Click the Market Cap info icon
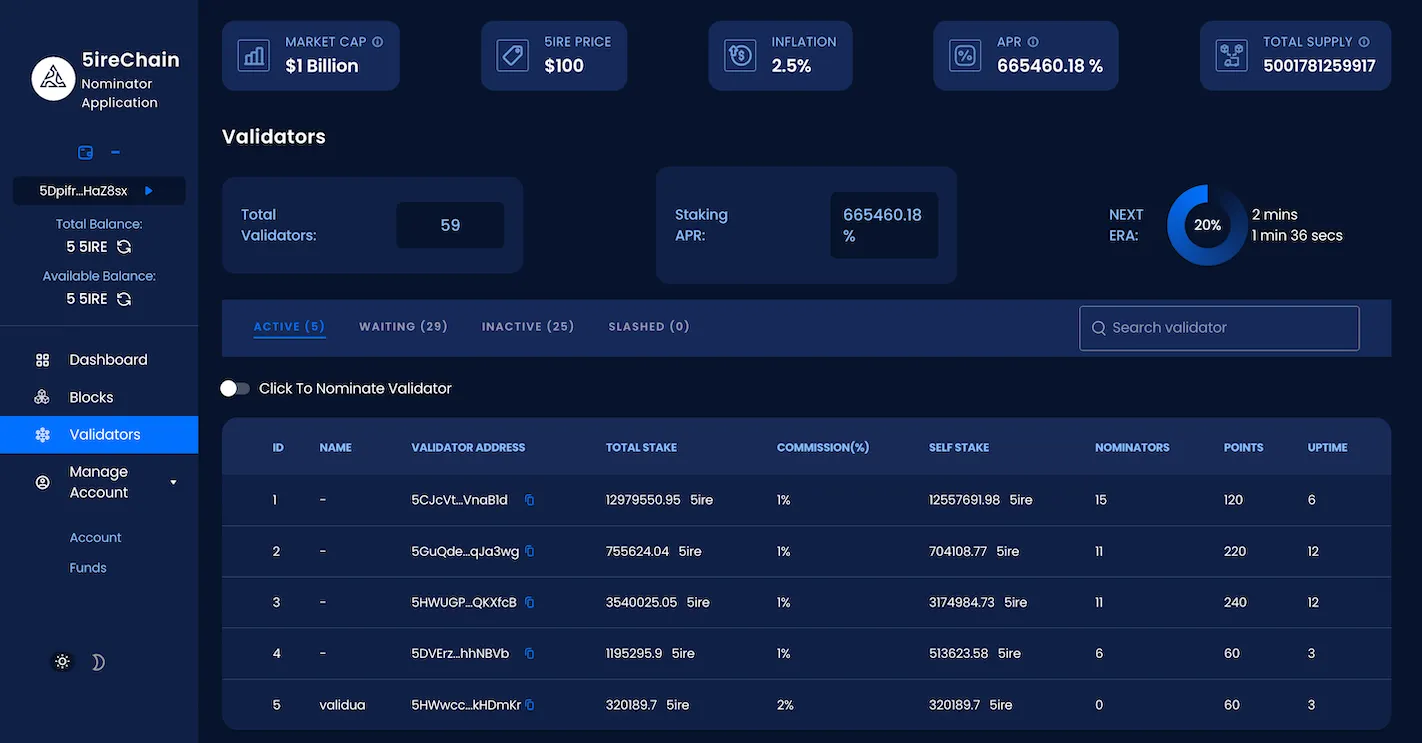The image size is (1422, 743). [378, 42]
